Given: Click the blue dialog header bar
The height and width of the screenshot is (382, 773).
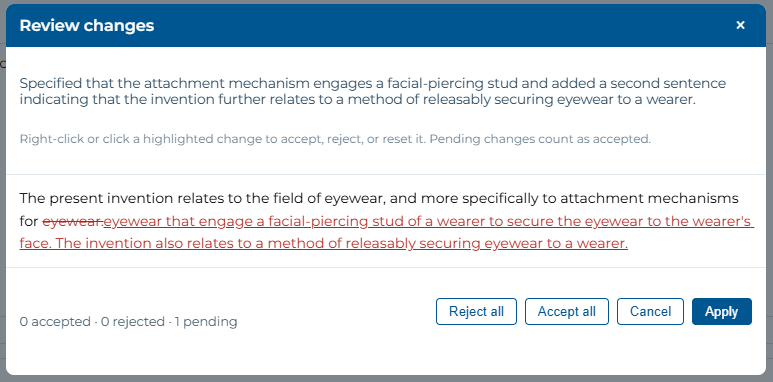Looking at the screenshot, I should pyautogui.click(x=386, y=26).
